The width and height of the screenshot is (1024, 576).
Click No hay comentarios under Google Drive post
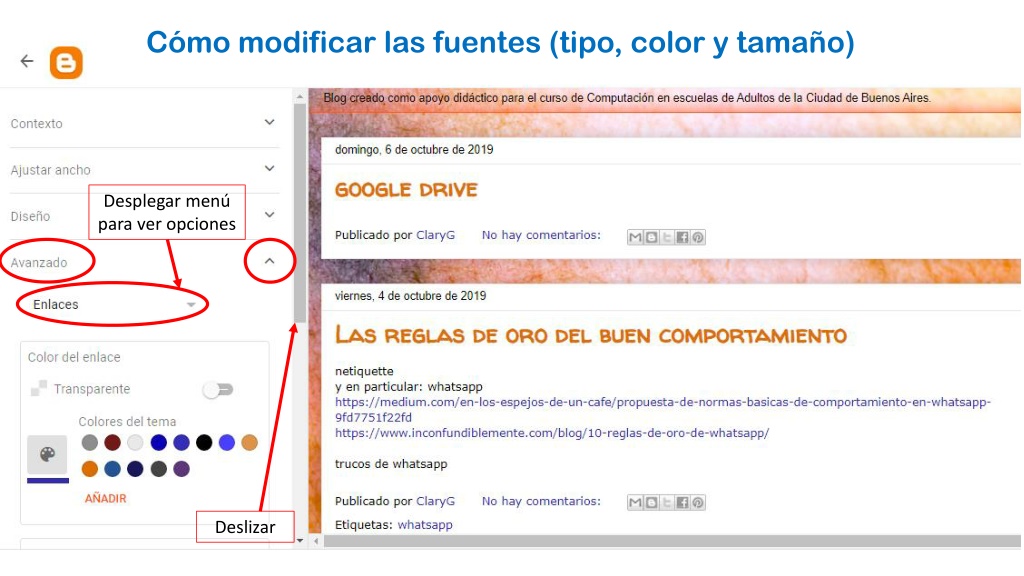541,235
